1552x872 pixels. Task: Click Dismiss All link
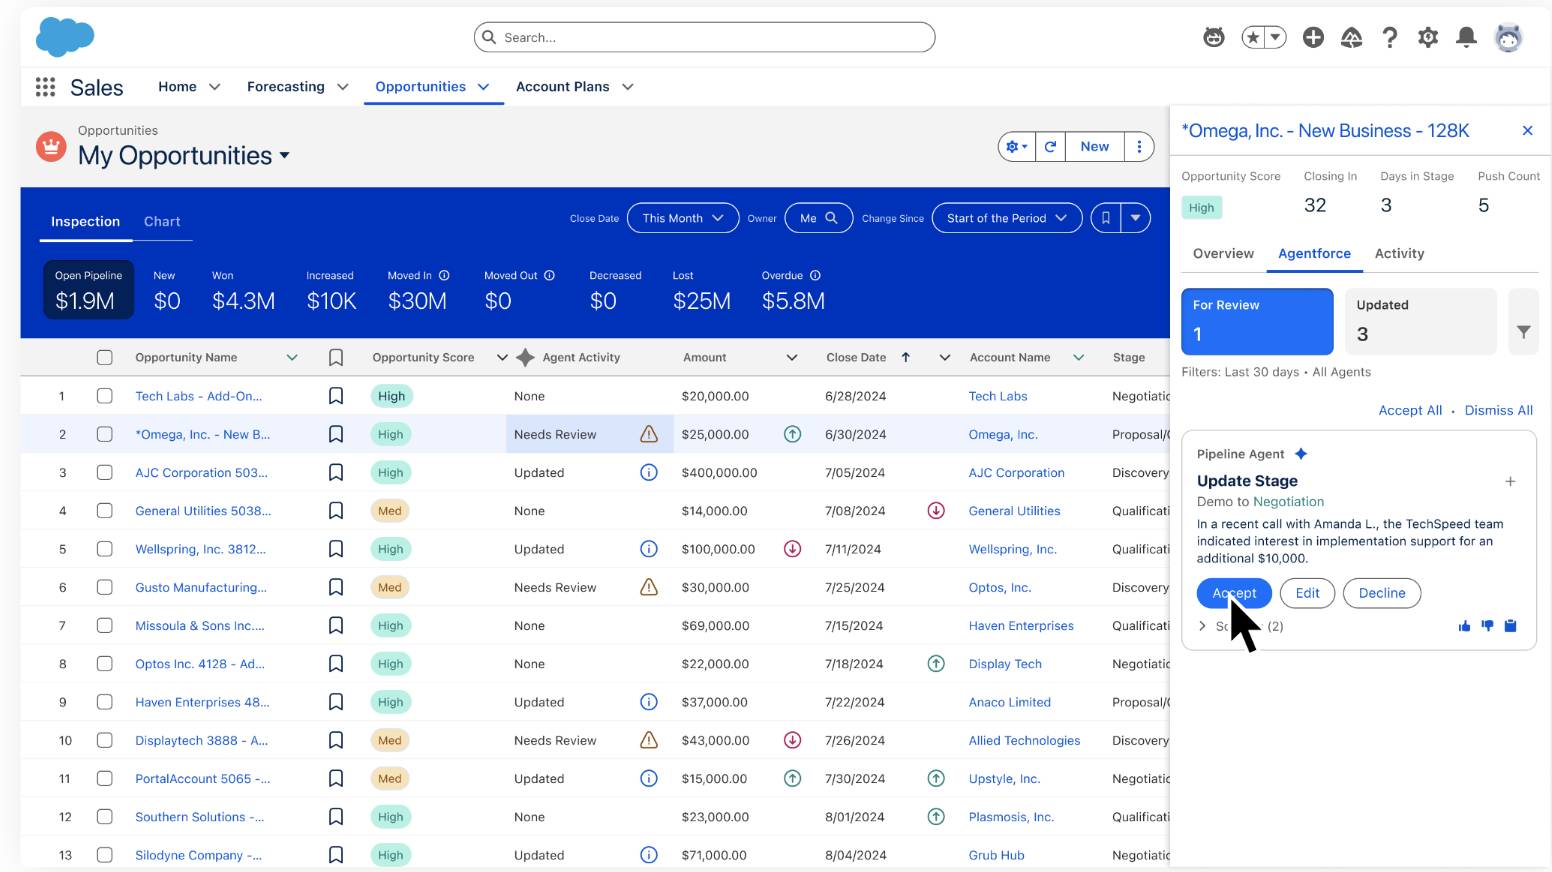[1498, 410]
